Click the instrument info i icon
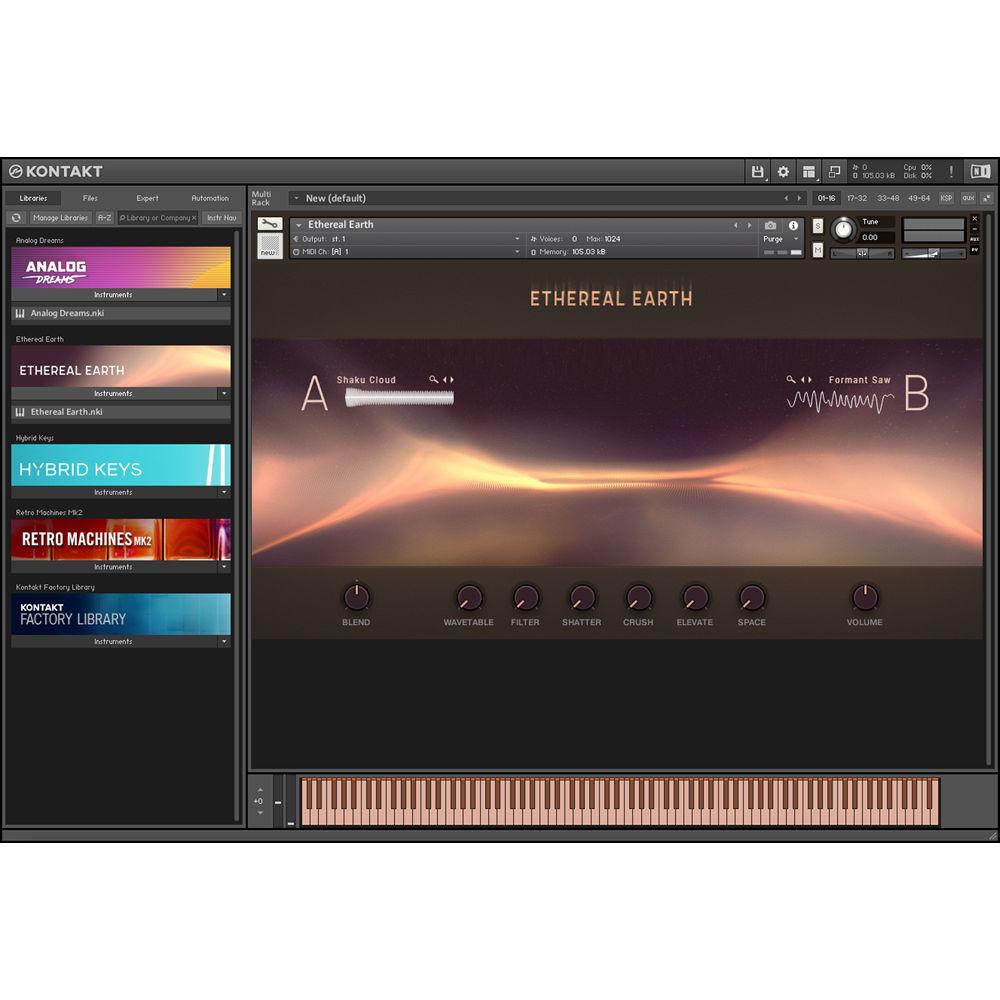This screenshot has width=1000, height=1000. tap(795, 227)
